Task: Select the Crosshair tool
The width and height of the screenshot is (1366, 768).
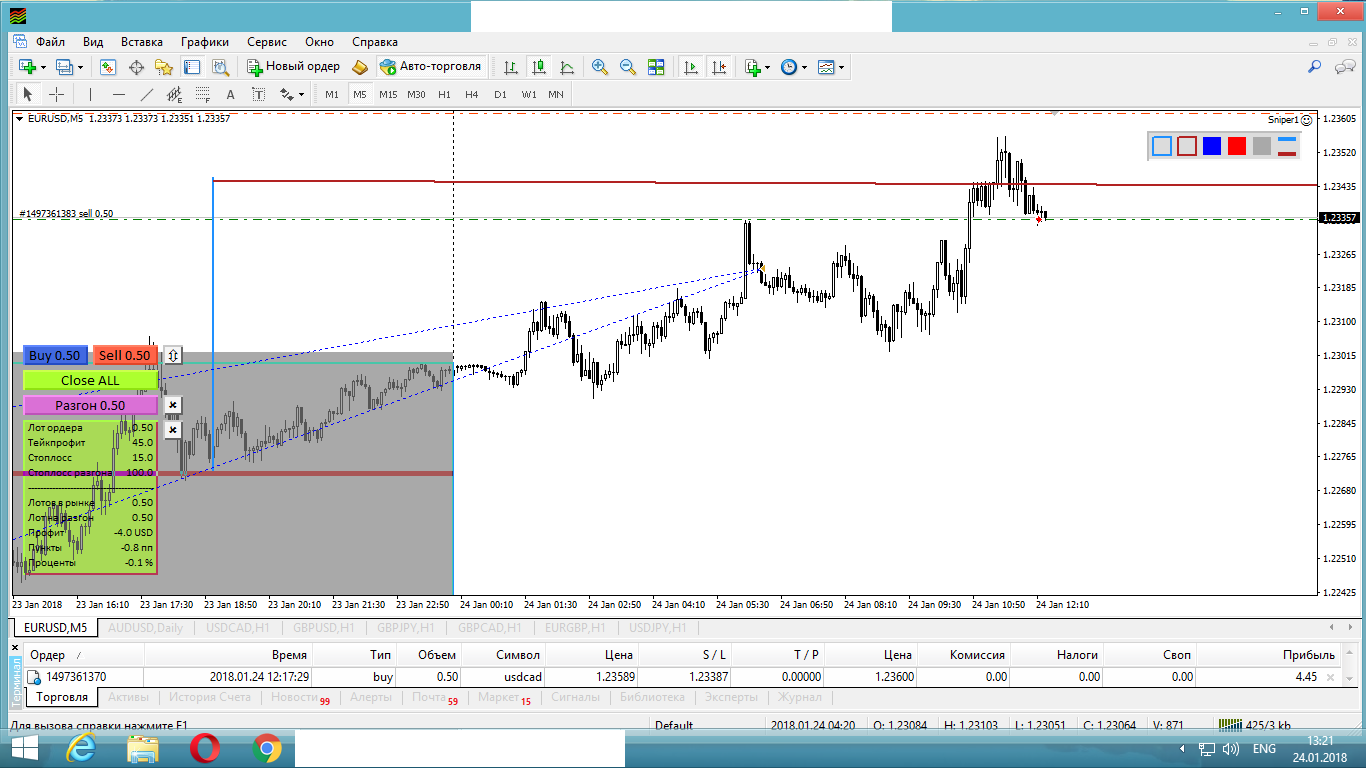Action: point(57,94)
